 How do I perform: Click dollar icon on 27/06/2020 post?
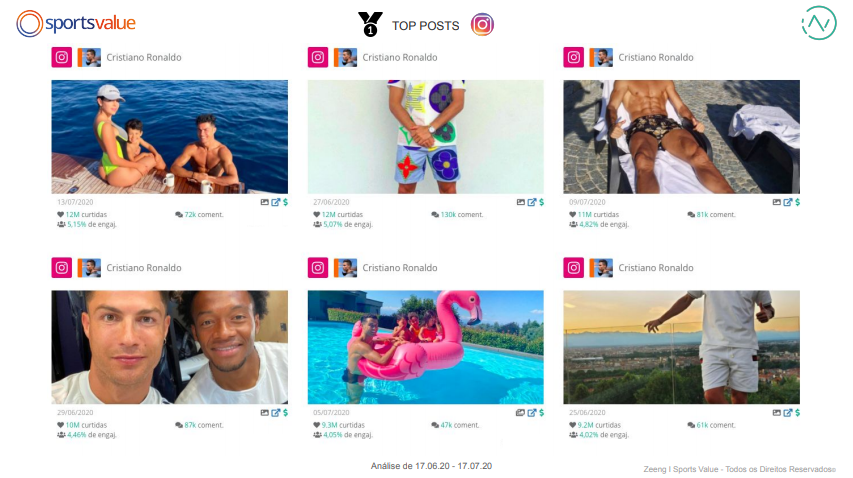541,202
